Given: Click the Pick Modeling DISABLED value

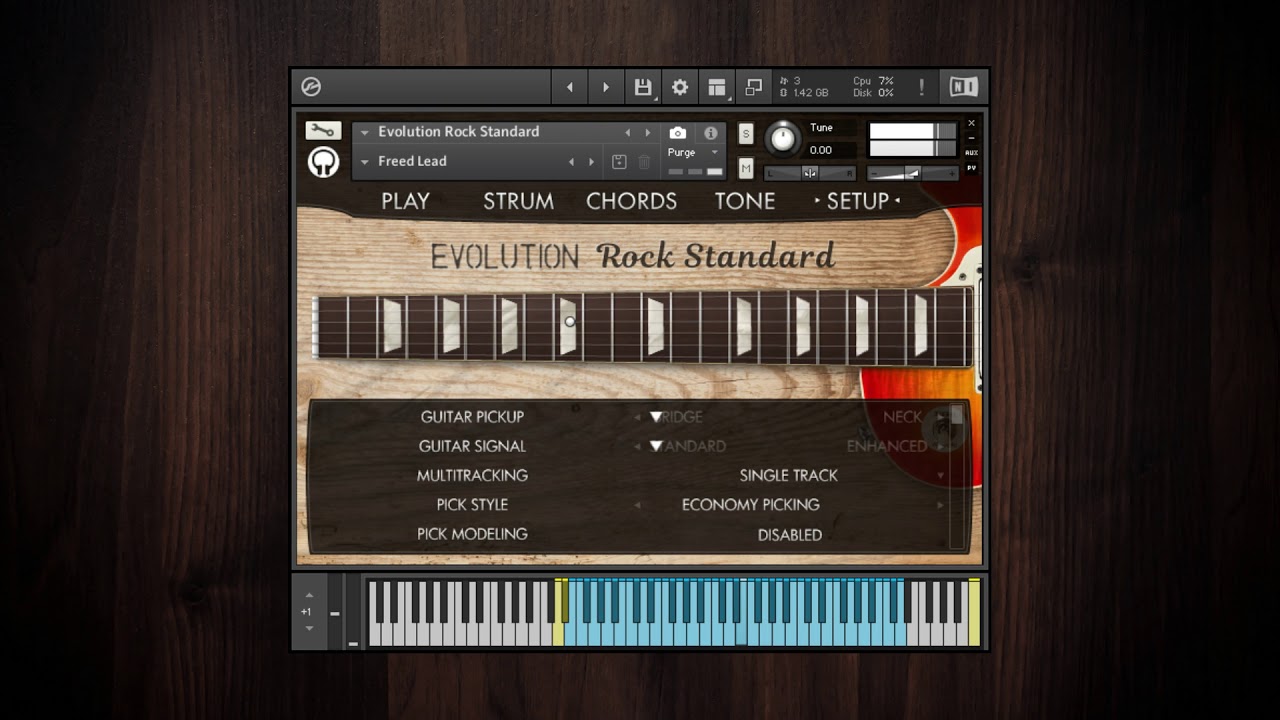Looking at the screenshot, I should click(x=790, y=535).
